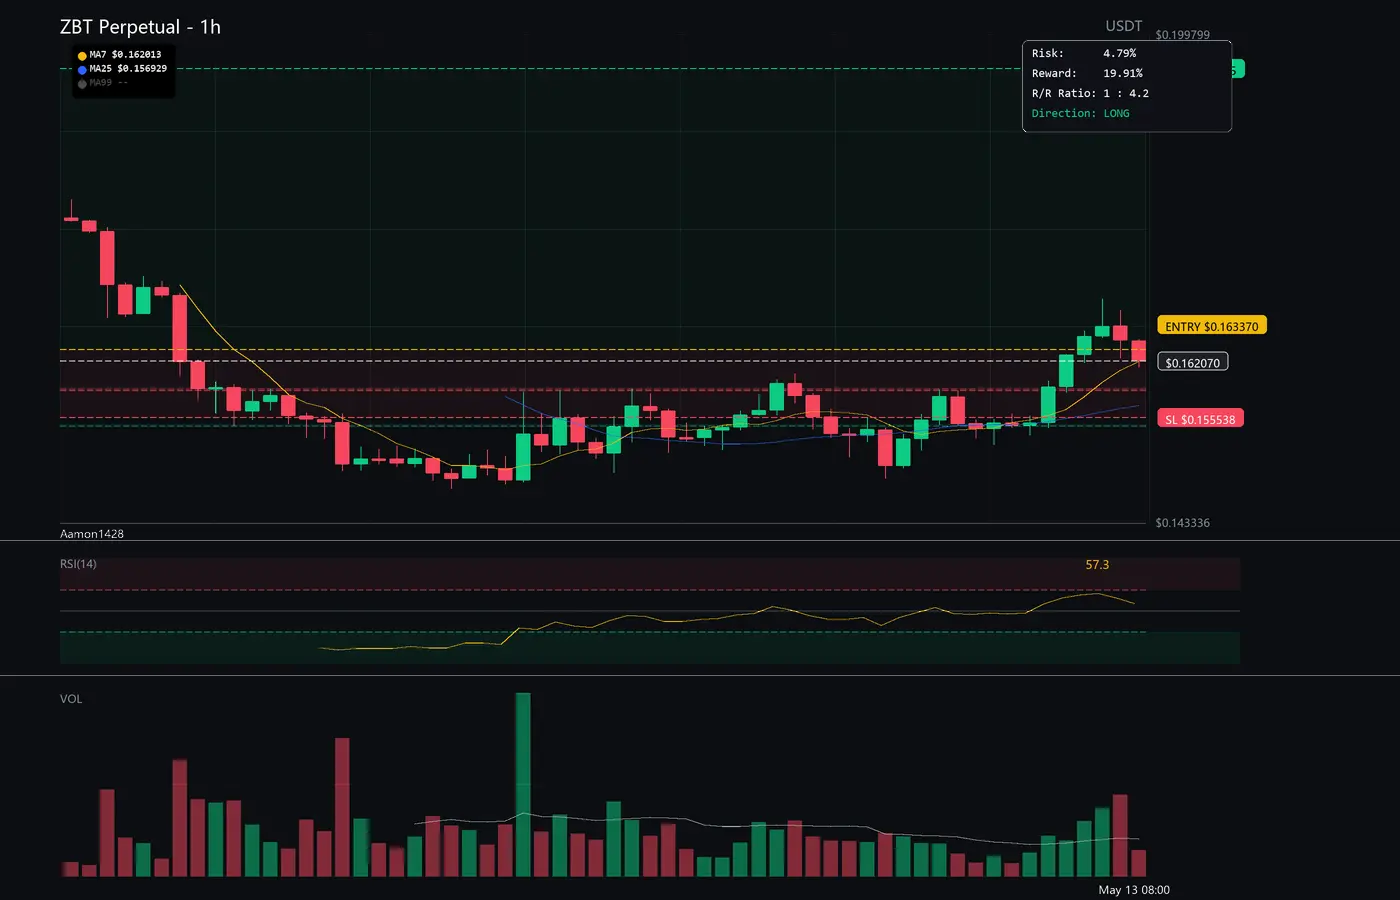Select the SL $0.155538 stop-loss tag
The height and width of the screenshot is (900, 1400).
click(1200, 419)
